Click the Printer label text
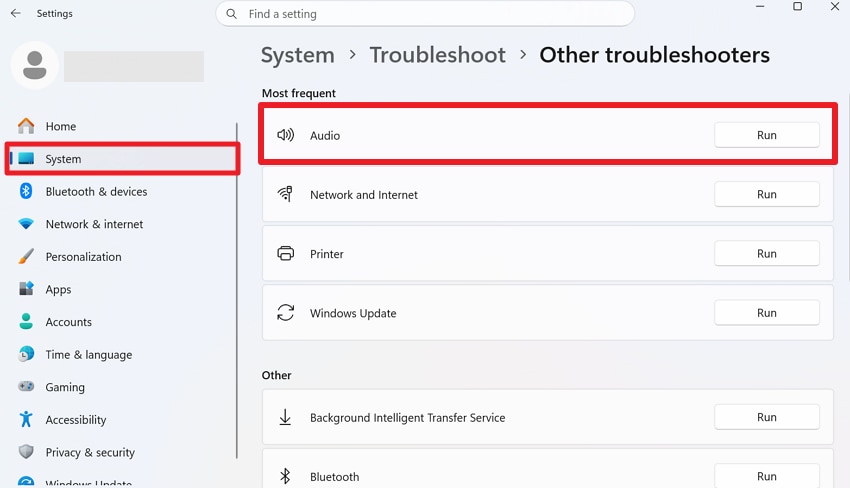The width and height of the screenshot is (850, 488). (327, 254)
